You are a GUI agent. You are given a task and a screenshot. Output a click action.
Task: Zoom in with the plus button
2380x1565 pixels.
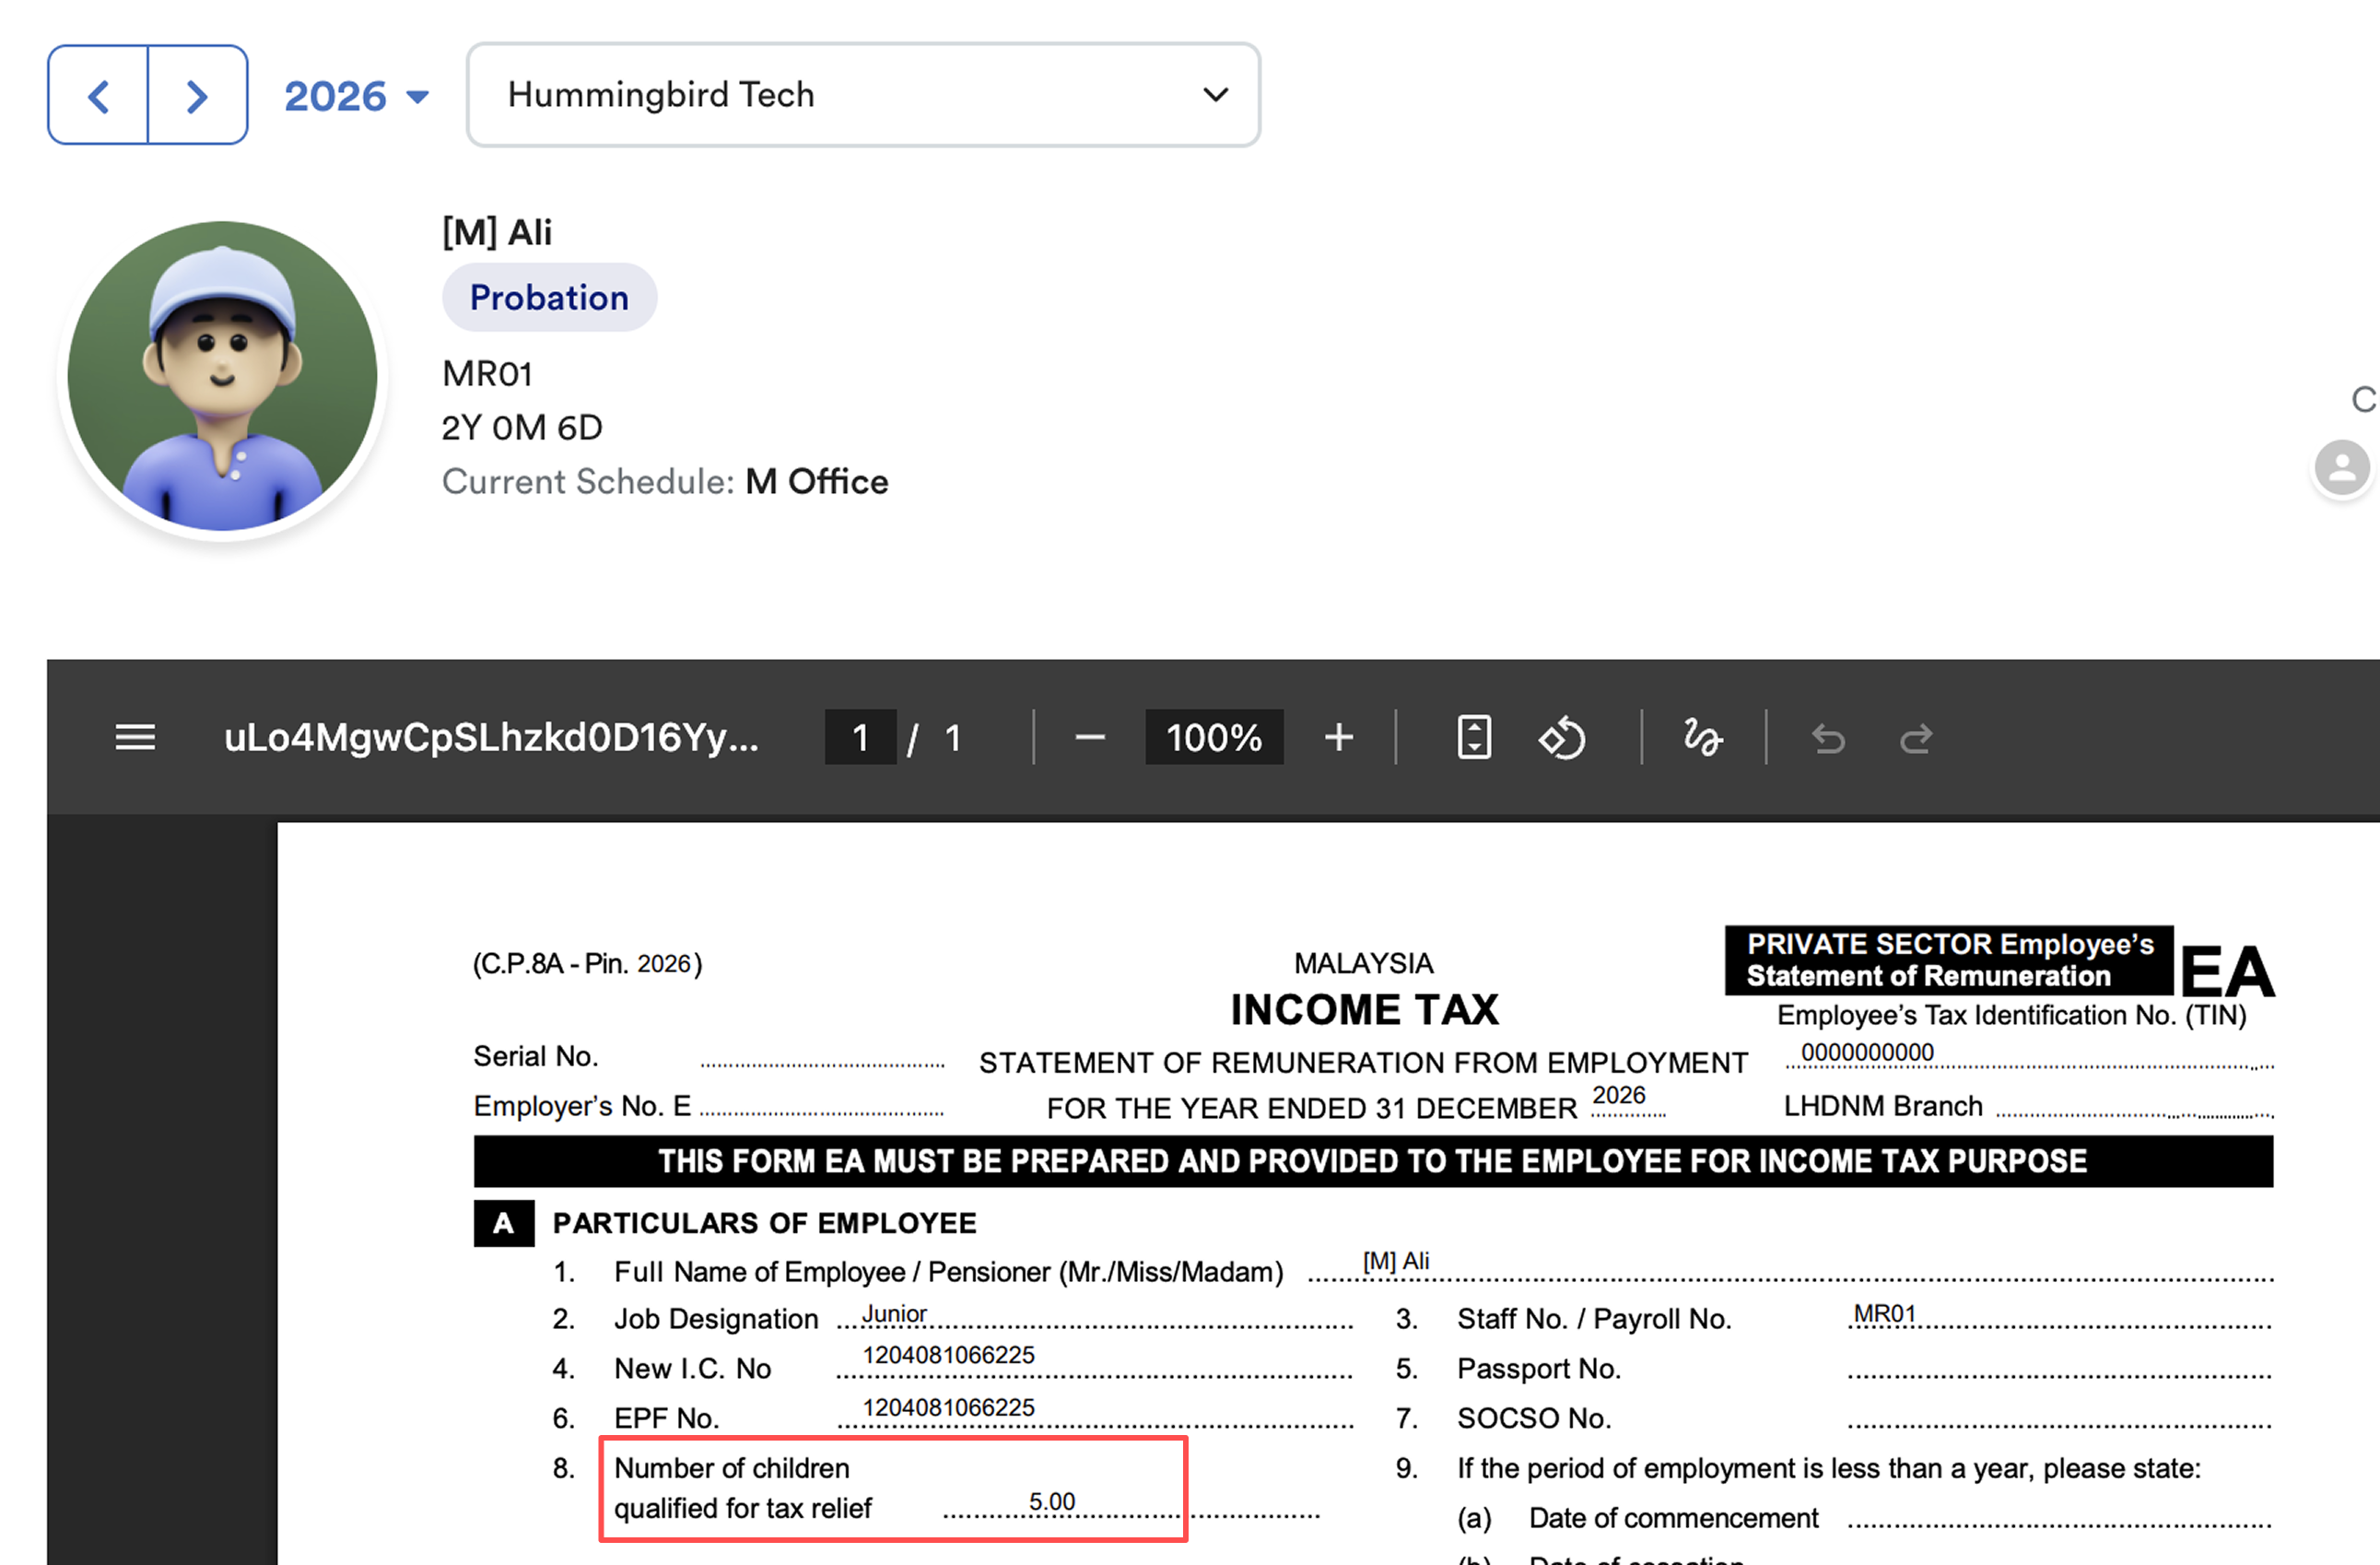click(1338, 738)
